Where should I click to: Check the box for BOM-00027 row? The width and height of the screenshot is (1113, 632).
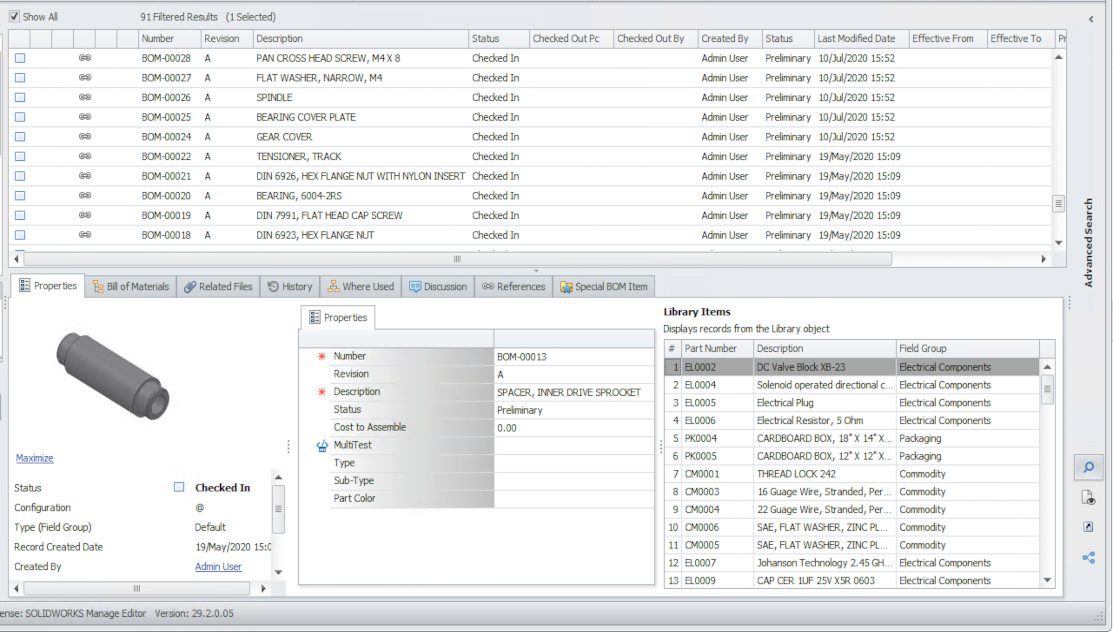[20, 77]
